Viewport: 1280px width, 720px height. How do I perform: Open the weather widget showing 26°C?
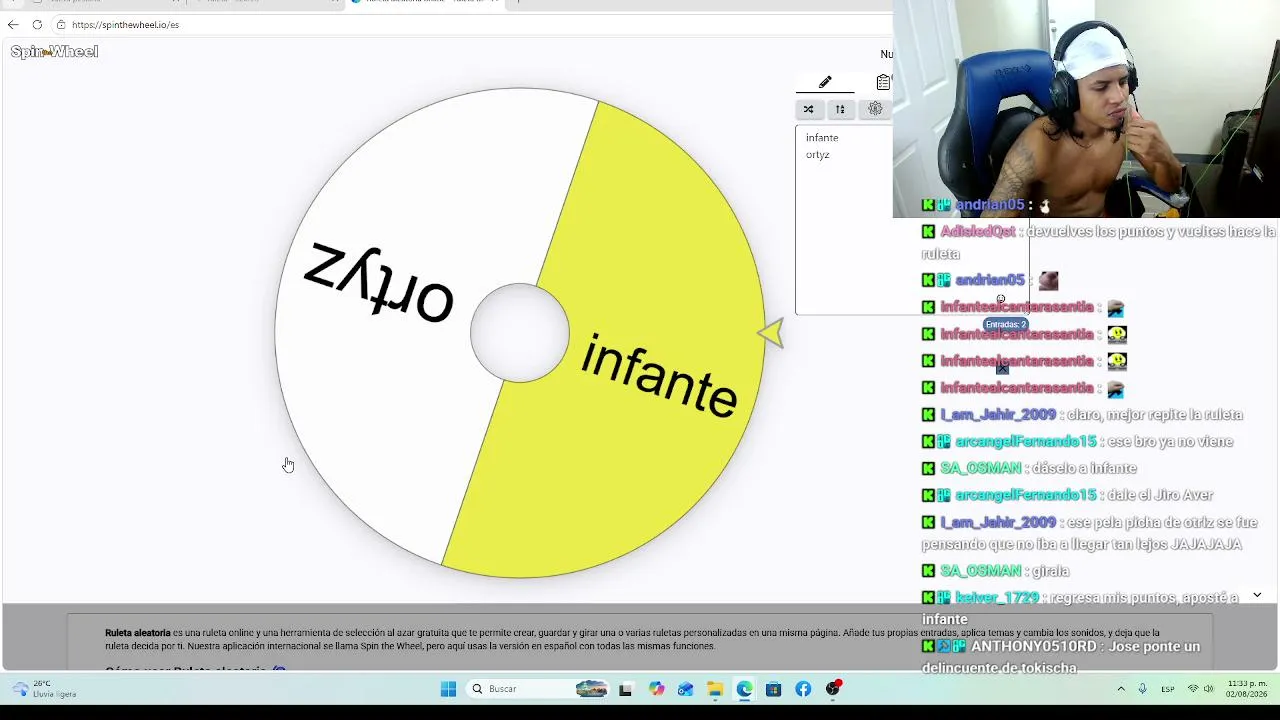(x=45, y=689)
